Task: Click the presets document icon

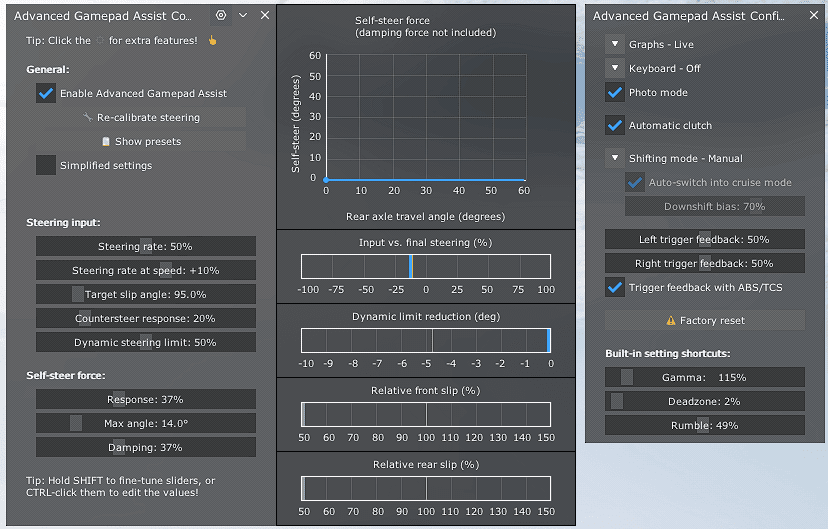Action: (106, 141)
